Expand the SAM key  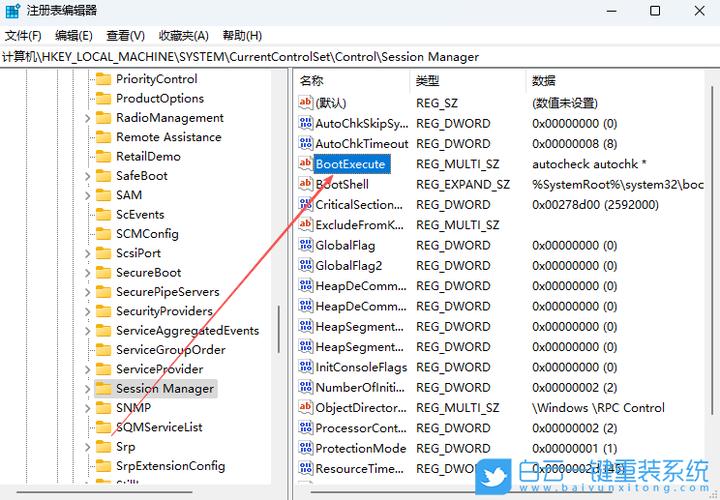coord(87,195)
